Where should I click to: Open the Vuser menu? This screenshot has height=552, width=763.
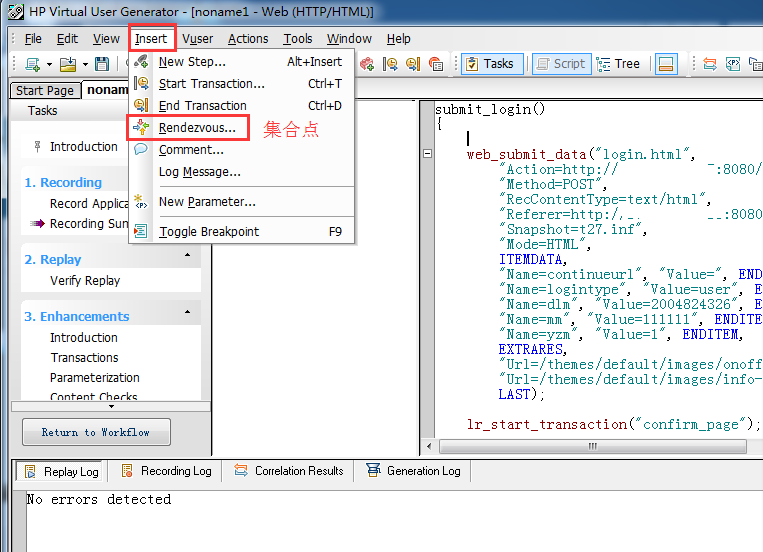198,38
